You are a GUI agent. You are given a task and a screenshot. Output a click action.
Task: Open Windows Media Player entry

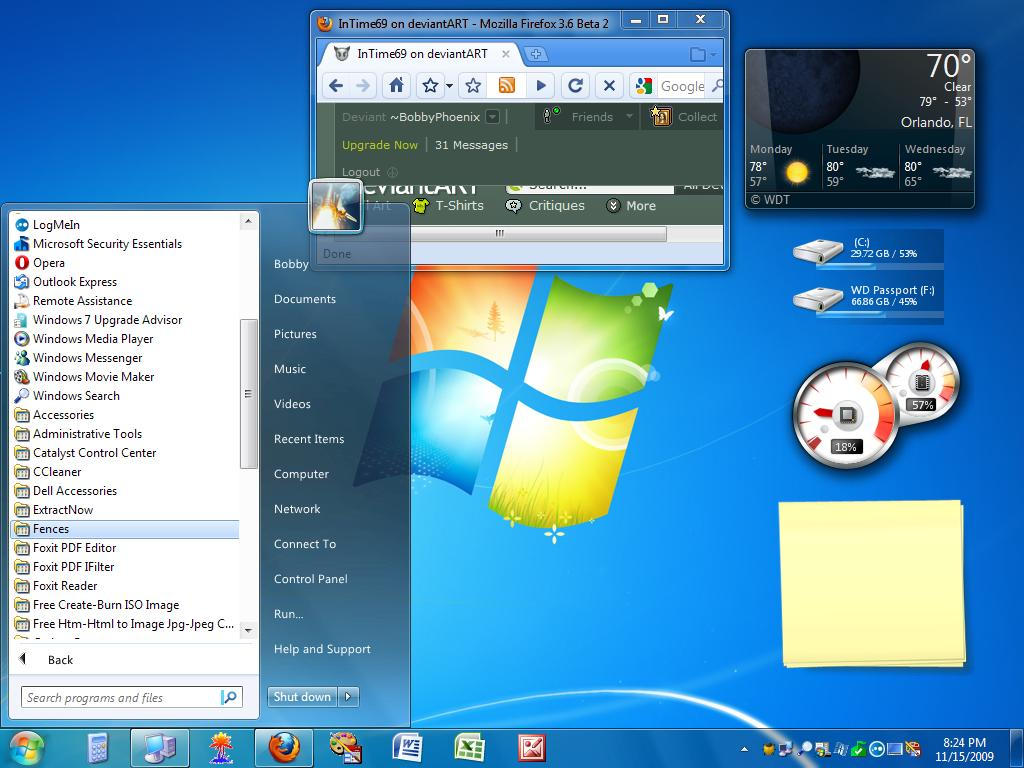click(x=84, y=338)
